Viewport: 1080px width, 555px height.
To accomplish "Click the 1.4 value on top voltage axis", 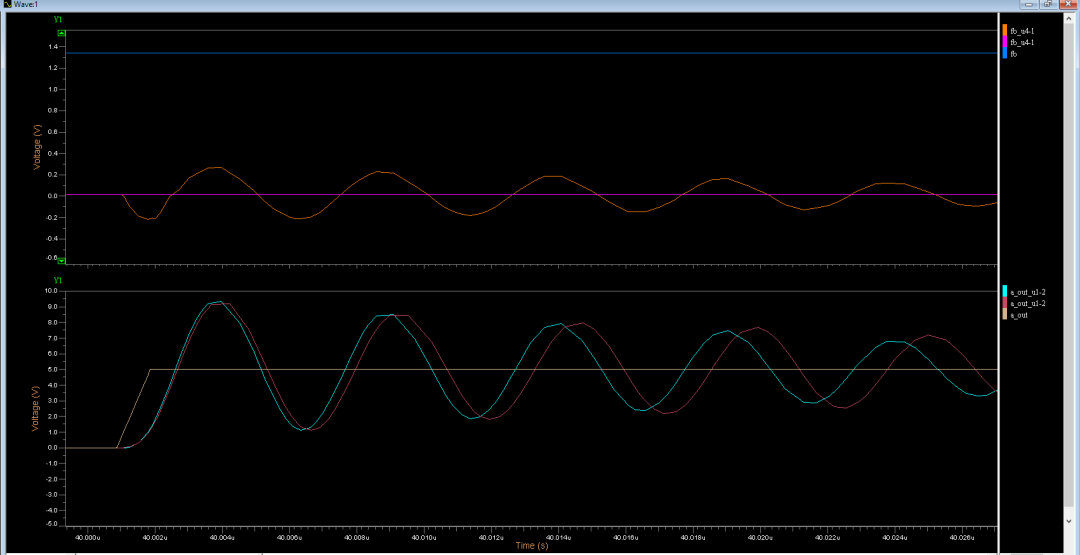I will pyautogui.click(x=52, y=47).
